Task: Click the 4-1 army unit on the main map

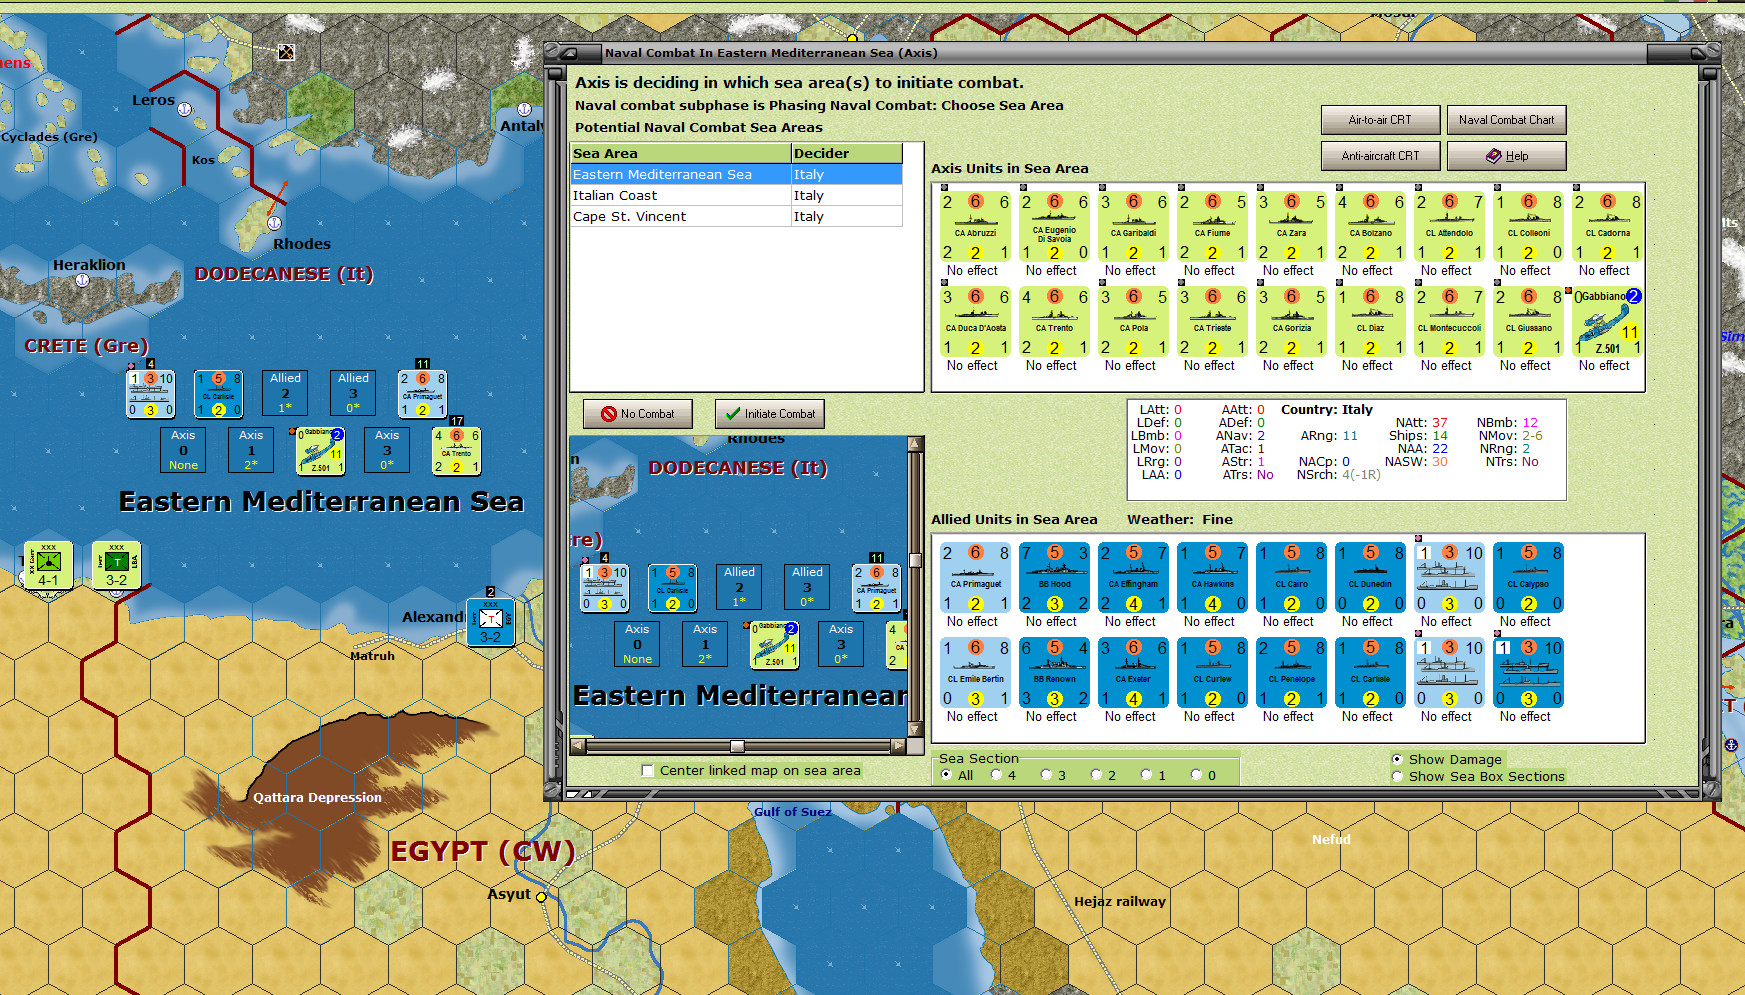Action: pyautogui.click(x=48, y=565)
